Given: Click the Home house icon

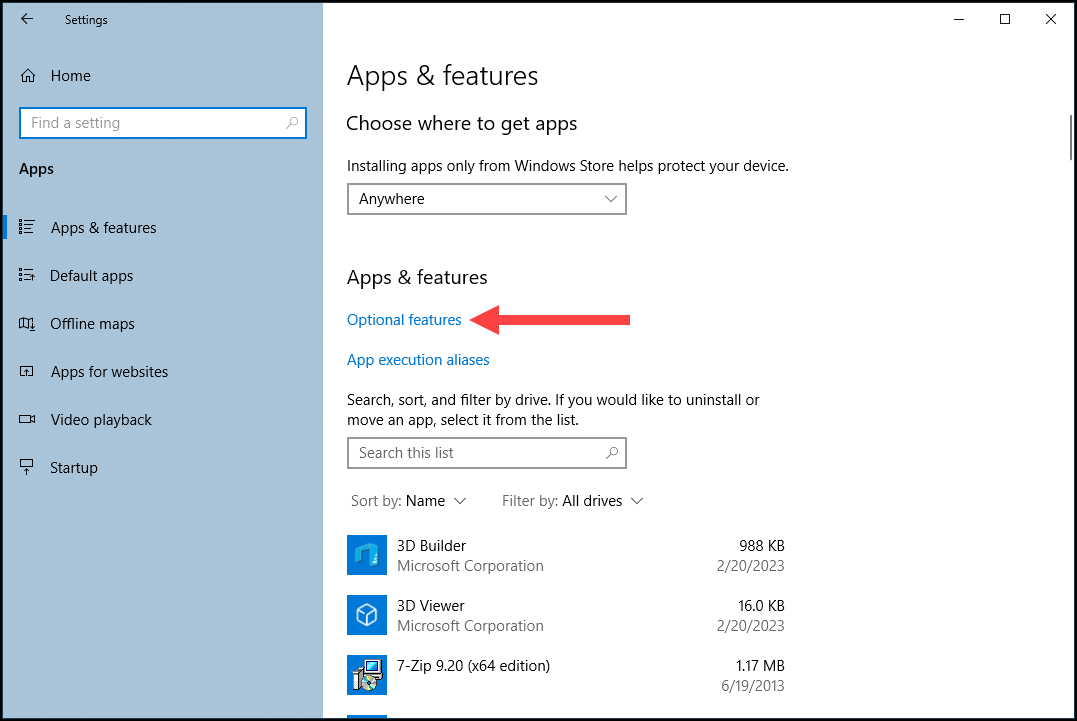Looking at the screenshot, I should [27, 76].
